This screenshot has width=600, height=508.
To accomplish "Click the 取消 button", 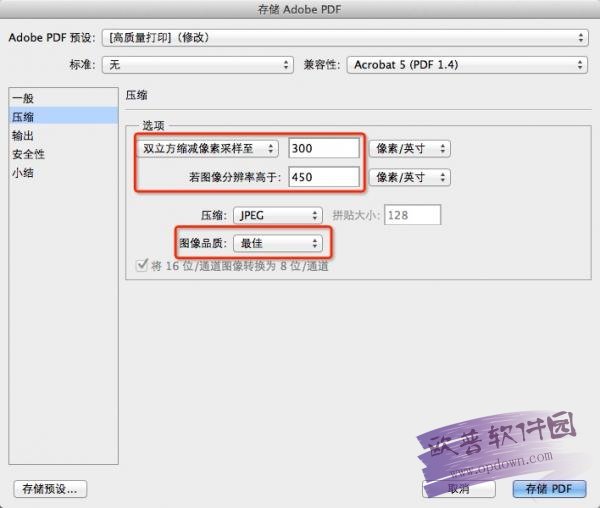I will (459, 489).
